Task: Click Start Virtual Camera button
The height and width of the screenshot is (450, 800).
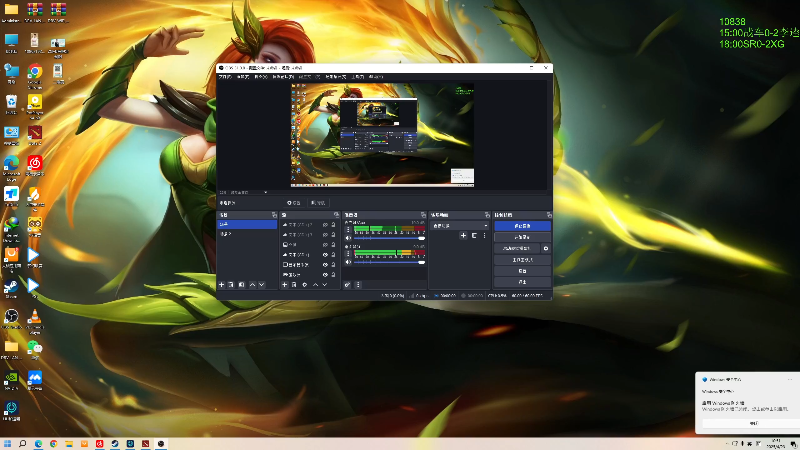Action: click(x=517, y=248)
